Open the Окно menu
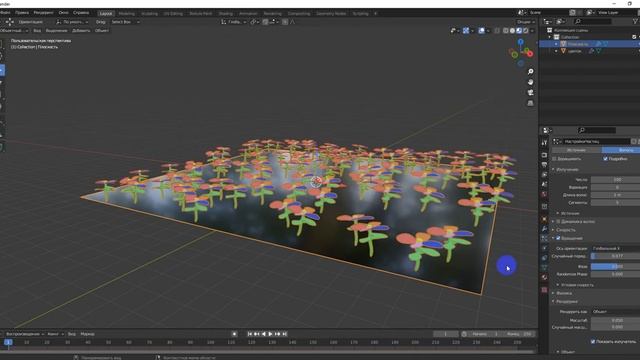This screenshot has height=360, width=640. (x=64, y=13)
